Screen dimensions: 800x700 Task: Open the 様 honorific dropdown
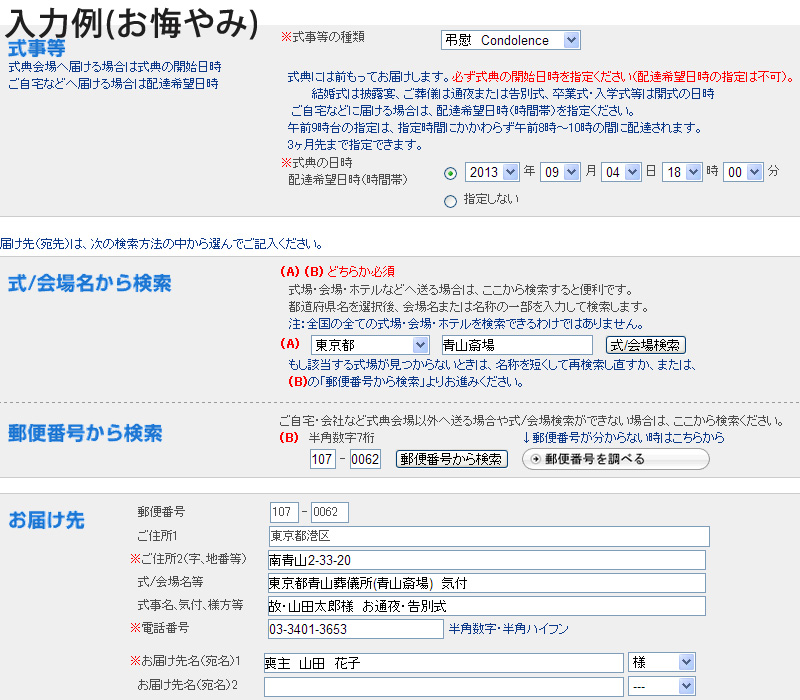tap(661, 663)
